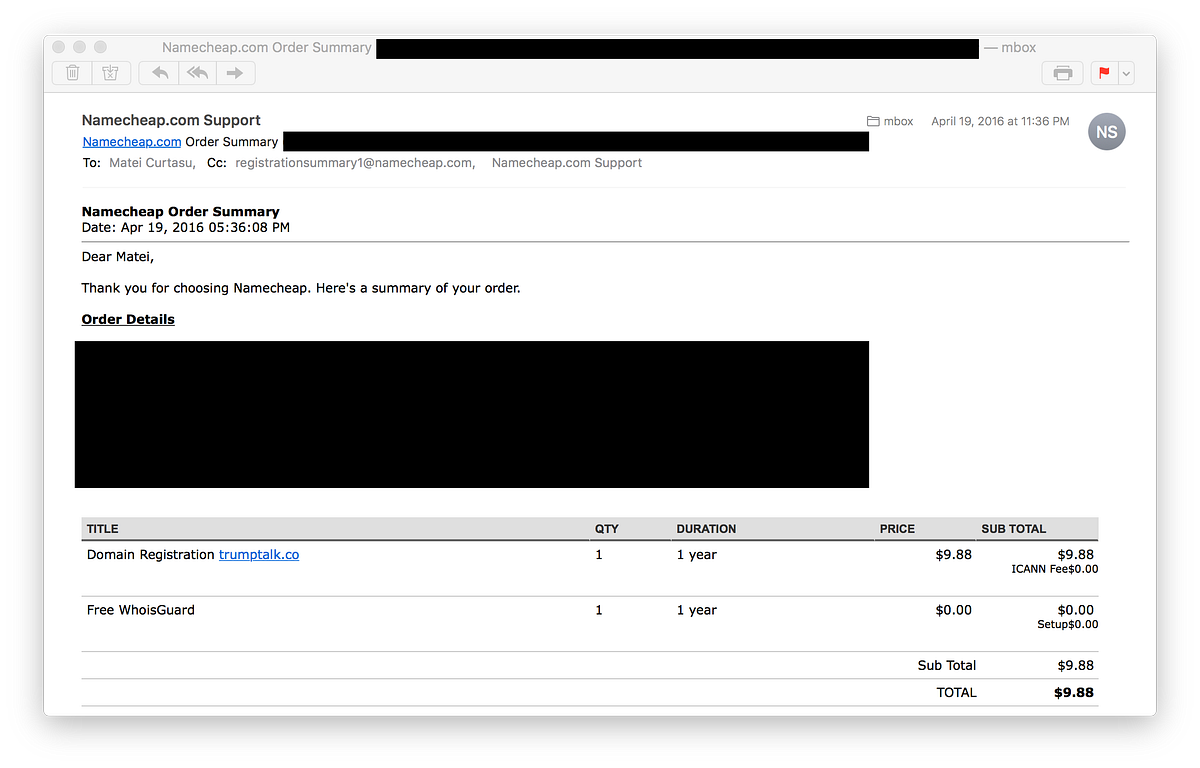Click Free WhoisGuard row title
1200x768 pixels.
tap(141, 610)
